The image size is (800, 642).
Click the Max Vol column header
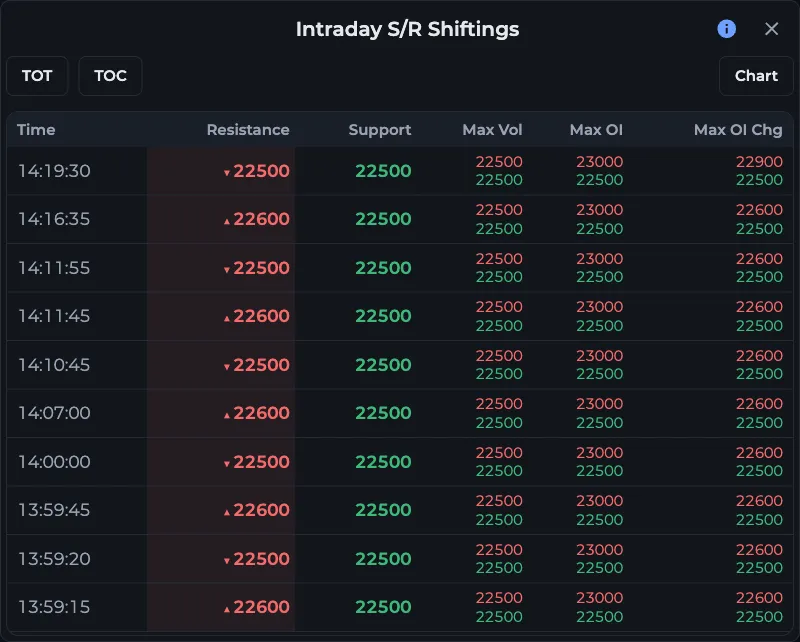point(492,130)
